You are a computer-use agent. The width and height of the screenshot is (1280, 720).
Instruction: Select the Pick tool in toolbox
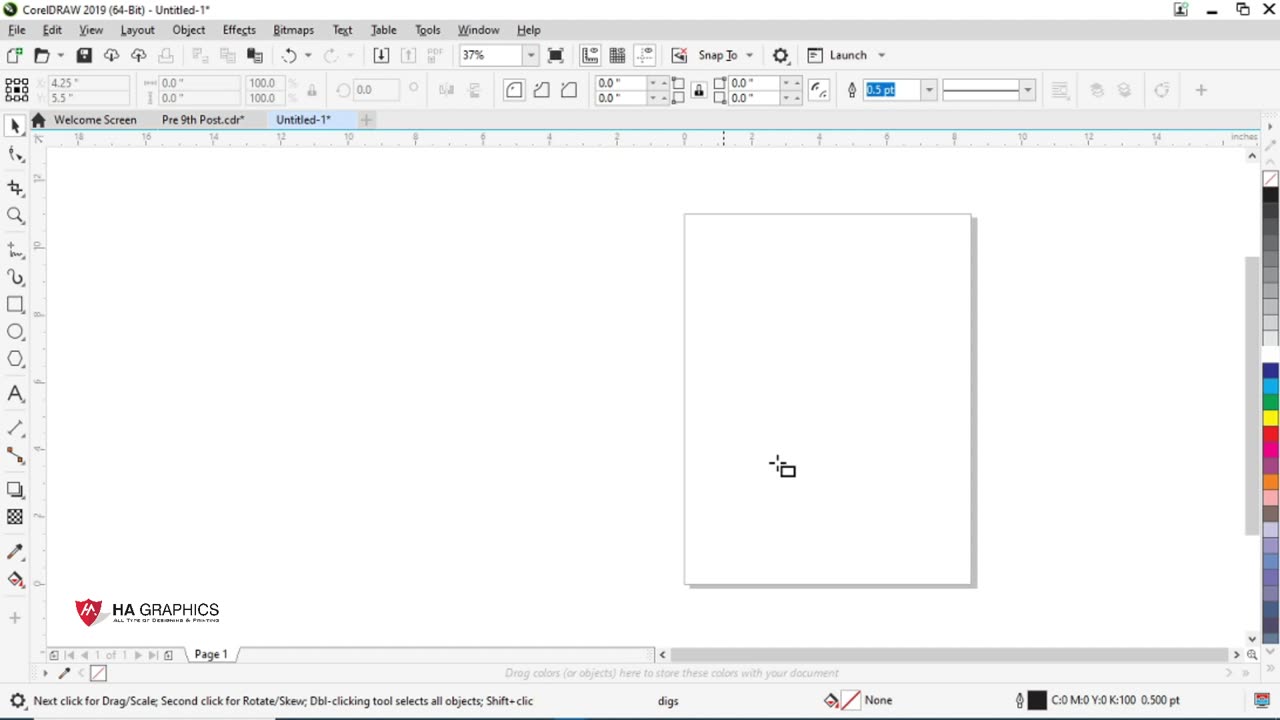coord(15,126)
